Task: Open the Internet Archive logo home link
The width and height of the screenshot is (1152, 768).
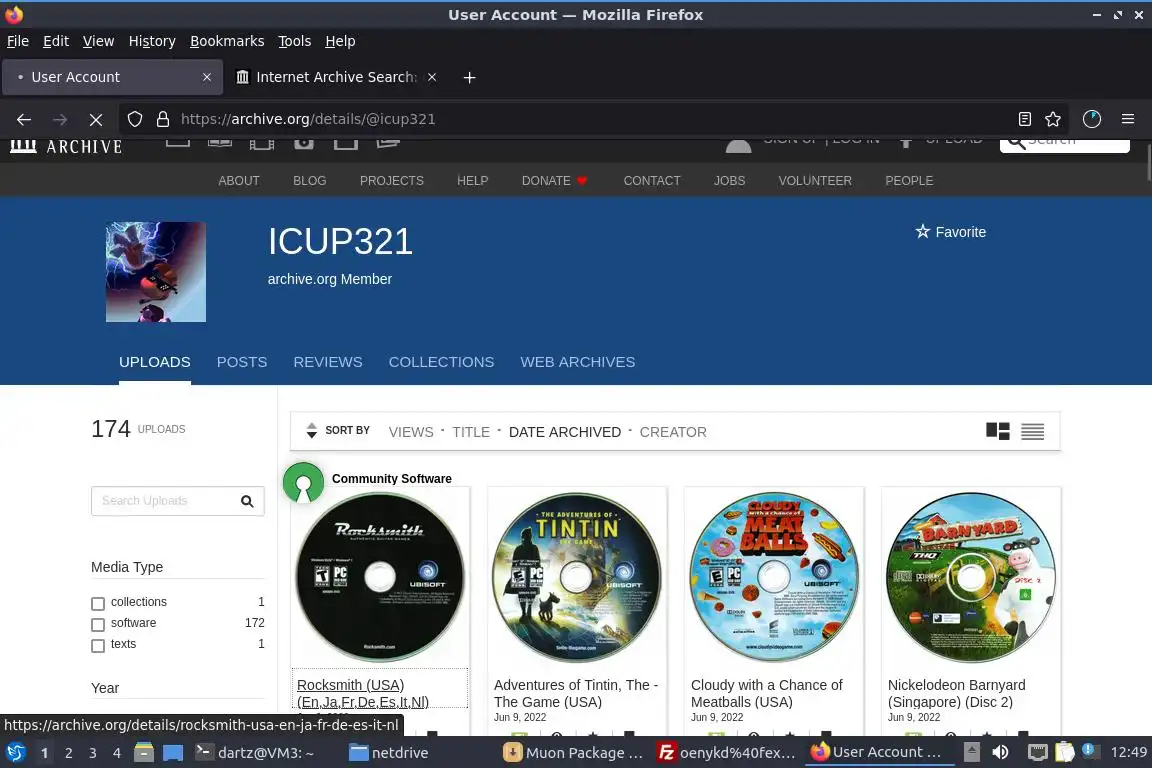Action: [66, 146]
